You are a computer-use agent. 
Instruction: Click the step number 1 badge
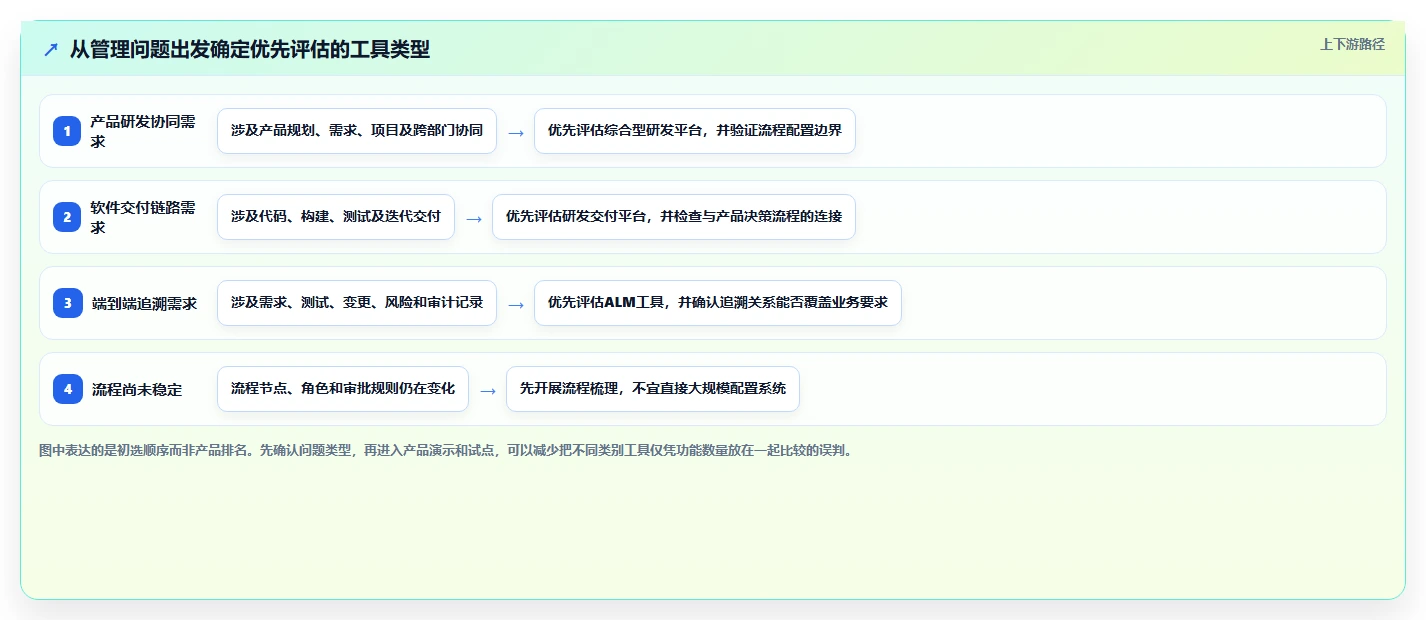point(67,131)
